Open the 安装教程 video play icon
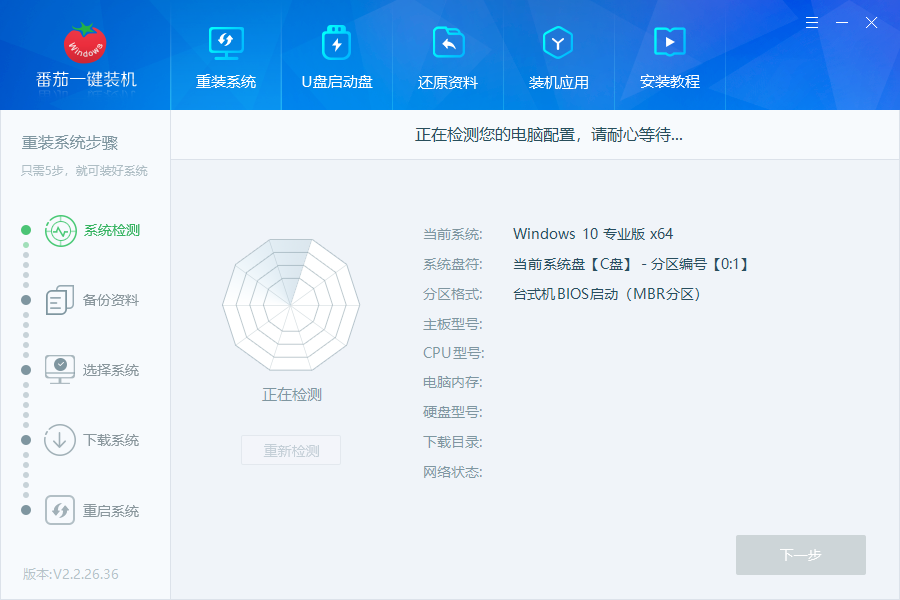 (x=670, y=42)
